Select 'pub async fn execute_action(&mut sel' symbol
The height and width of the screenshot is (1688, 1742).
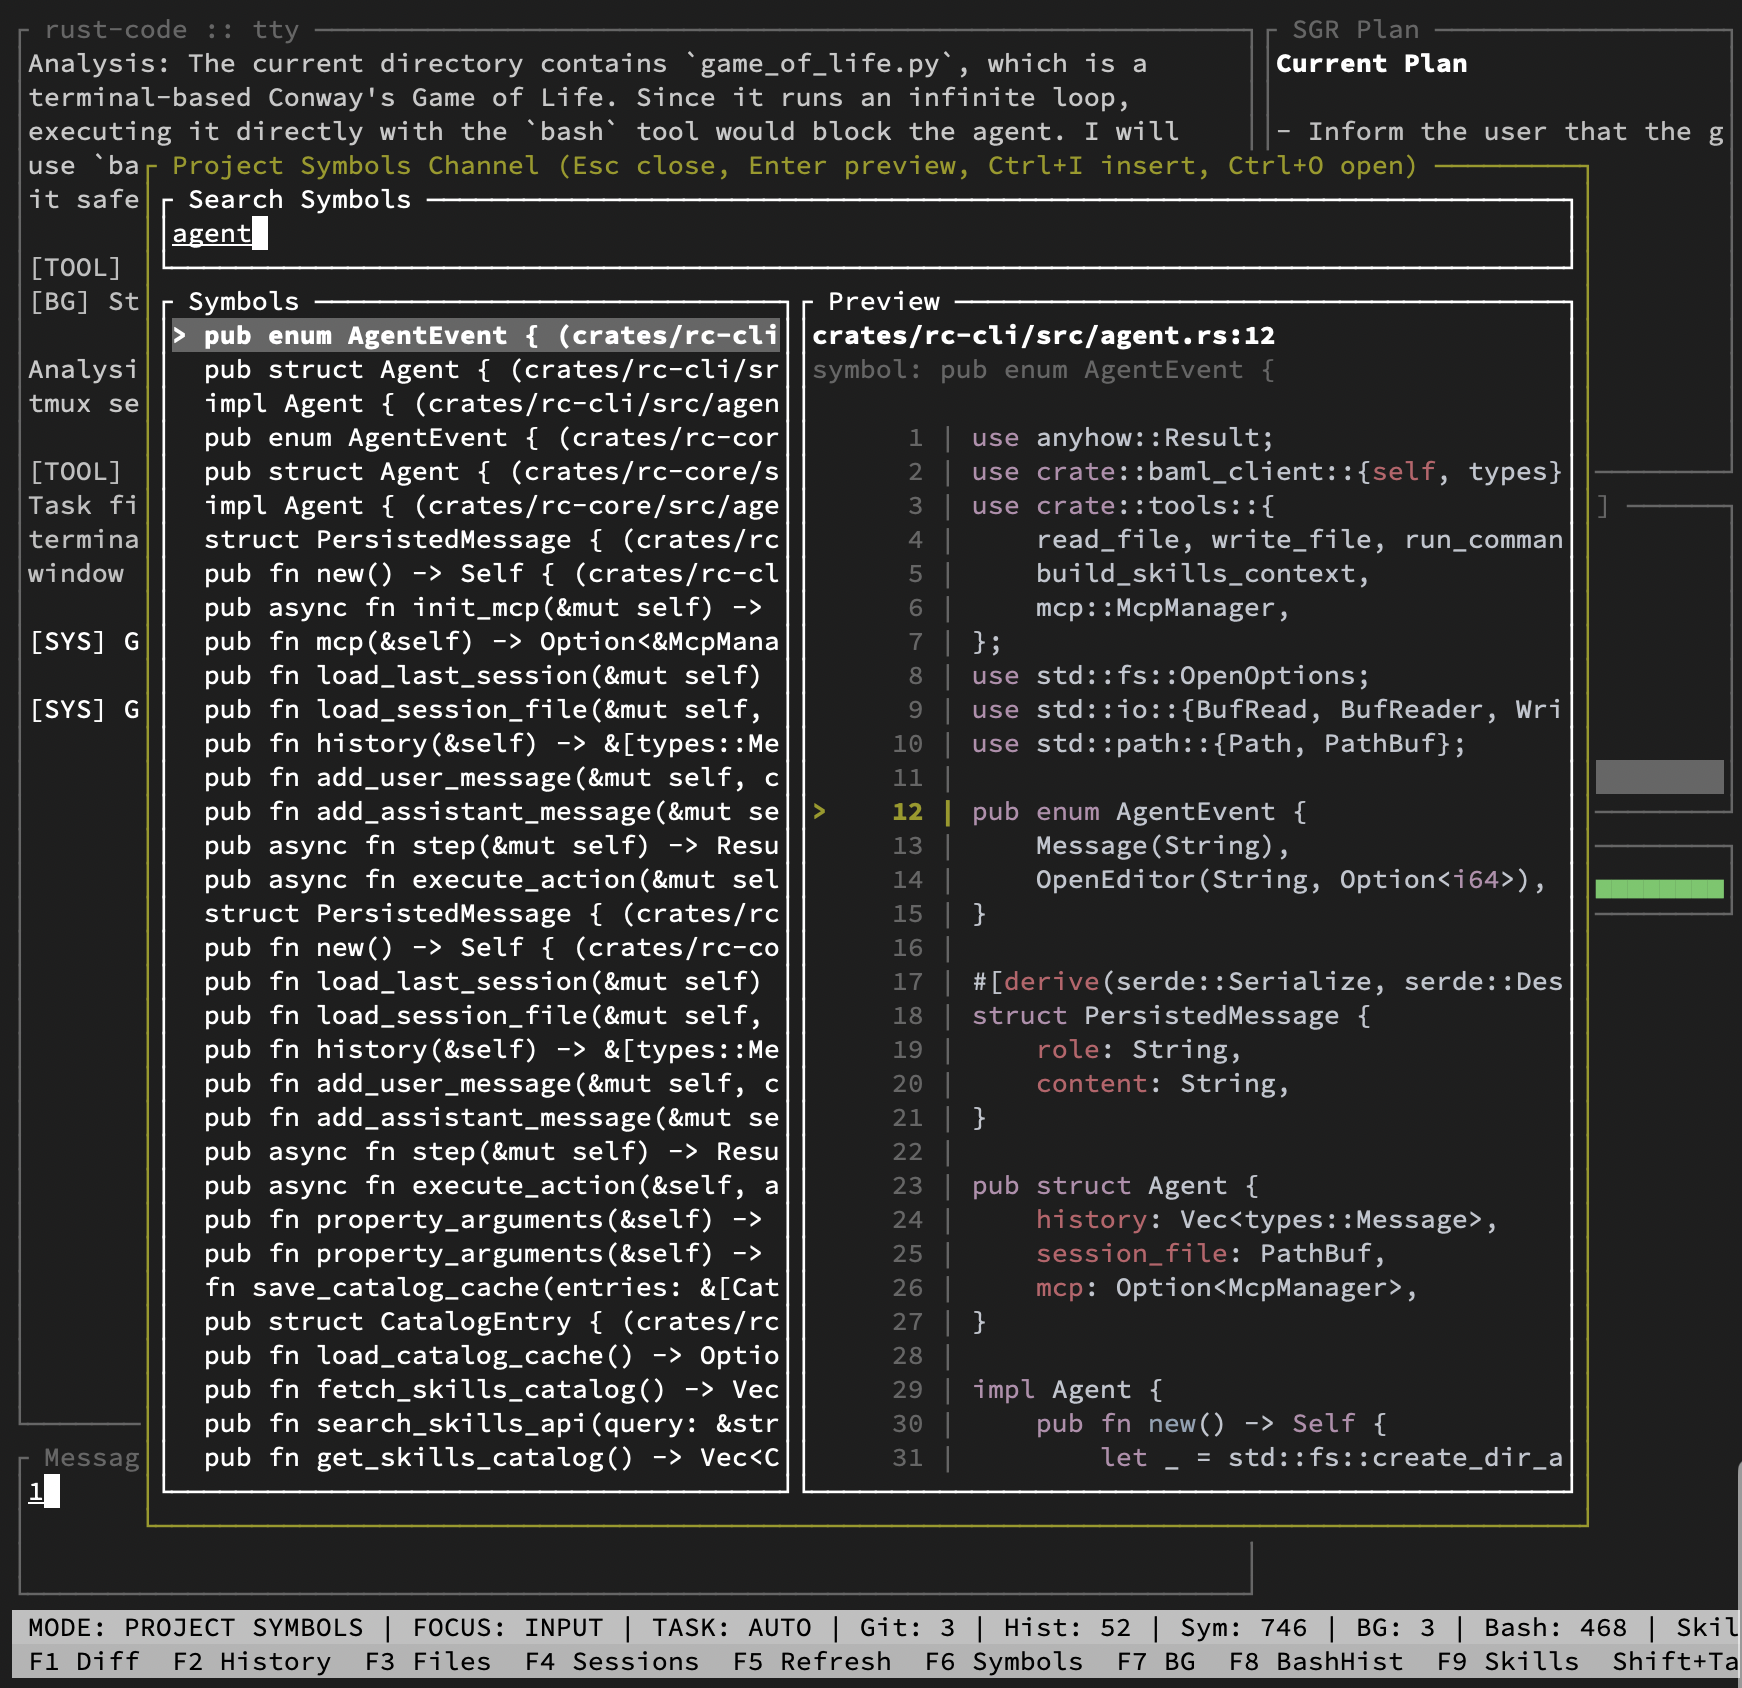(x=476, y=880)
